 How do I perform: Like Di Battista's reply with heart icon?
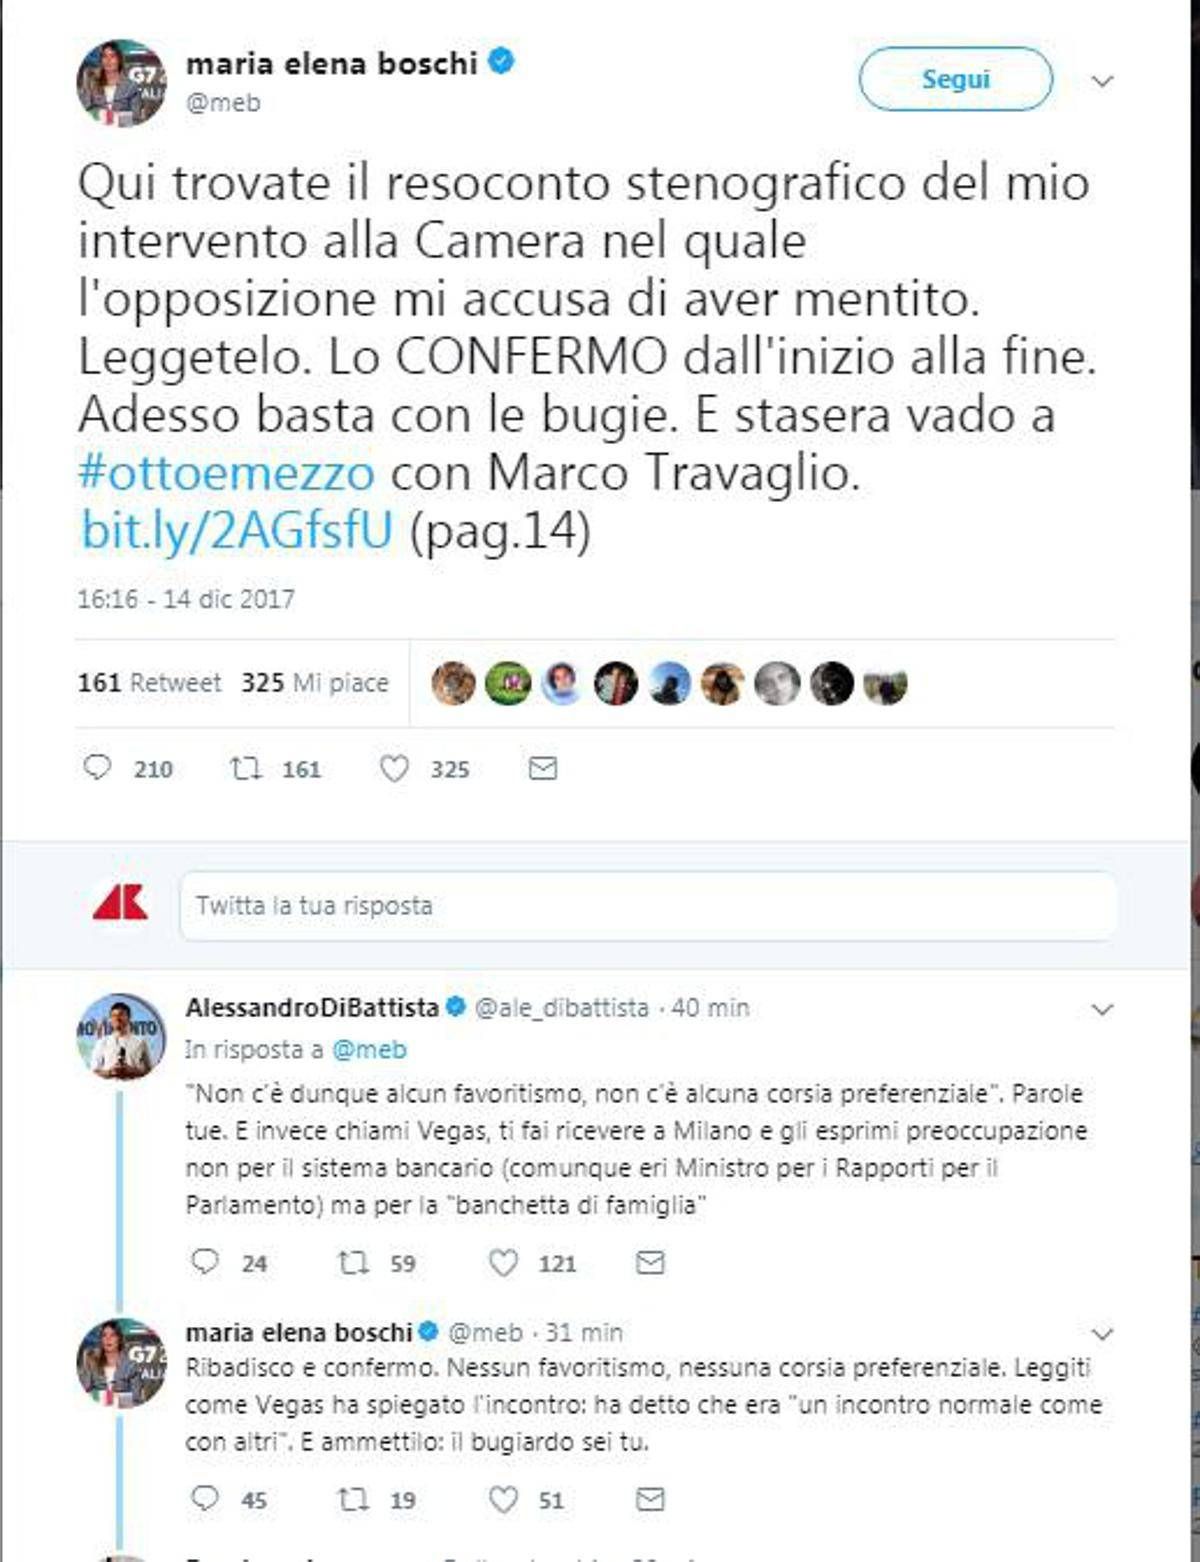(x=503, y=1263)
